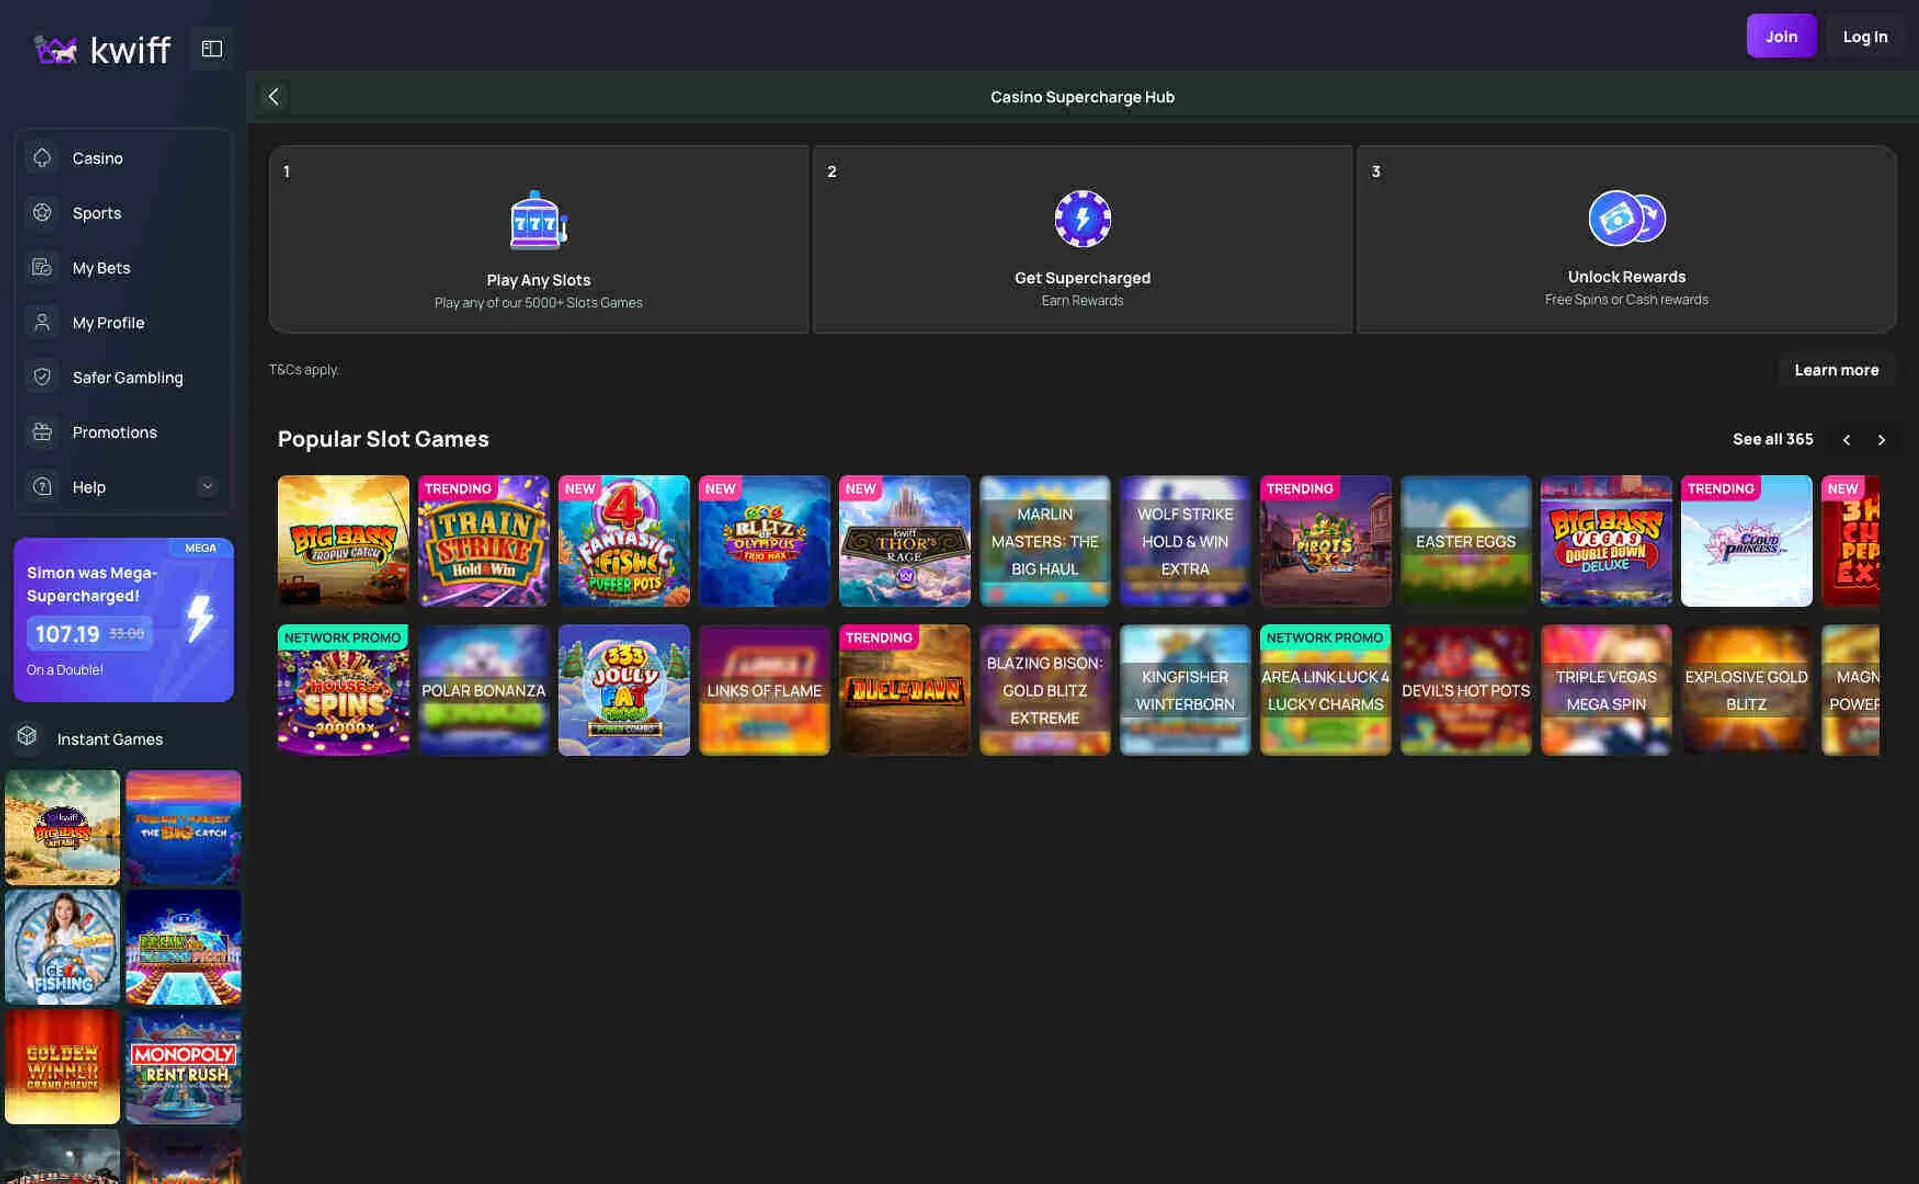Open Kingfisher Winterborn game
The image size is (1919, 1184).
1185,690
